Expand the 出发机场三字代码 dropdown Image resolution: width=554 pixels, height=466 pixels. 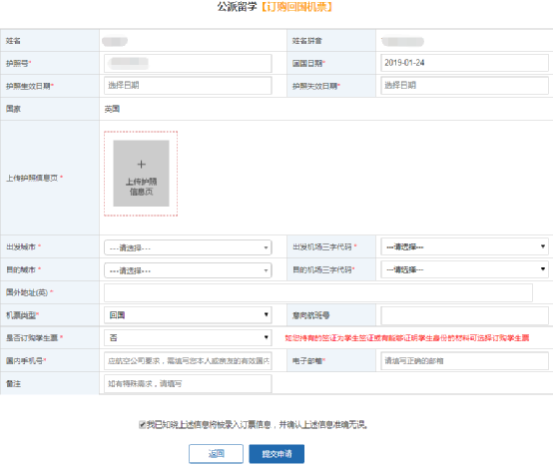(x=465, y=247)
